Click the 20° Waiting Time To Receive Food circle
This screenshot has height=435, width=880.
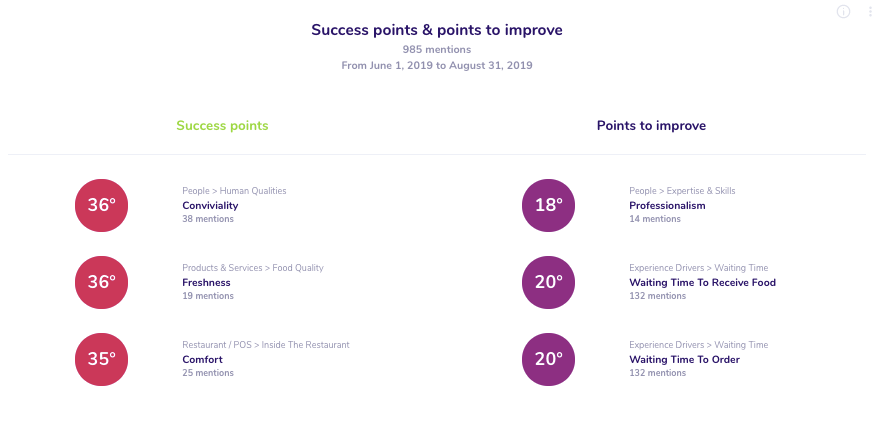coord(548,282)
